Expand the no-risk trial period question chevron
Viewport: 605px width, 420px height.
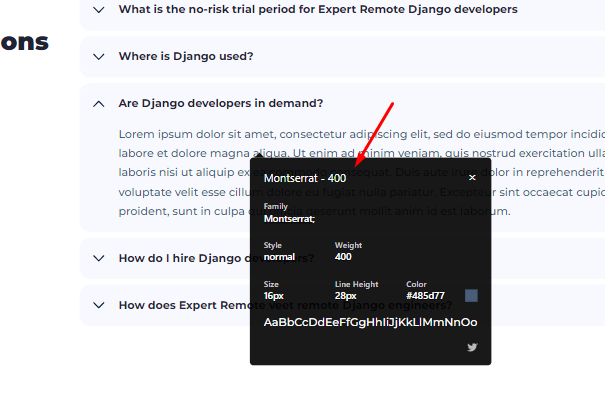(x=99, y=10)
